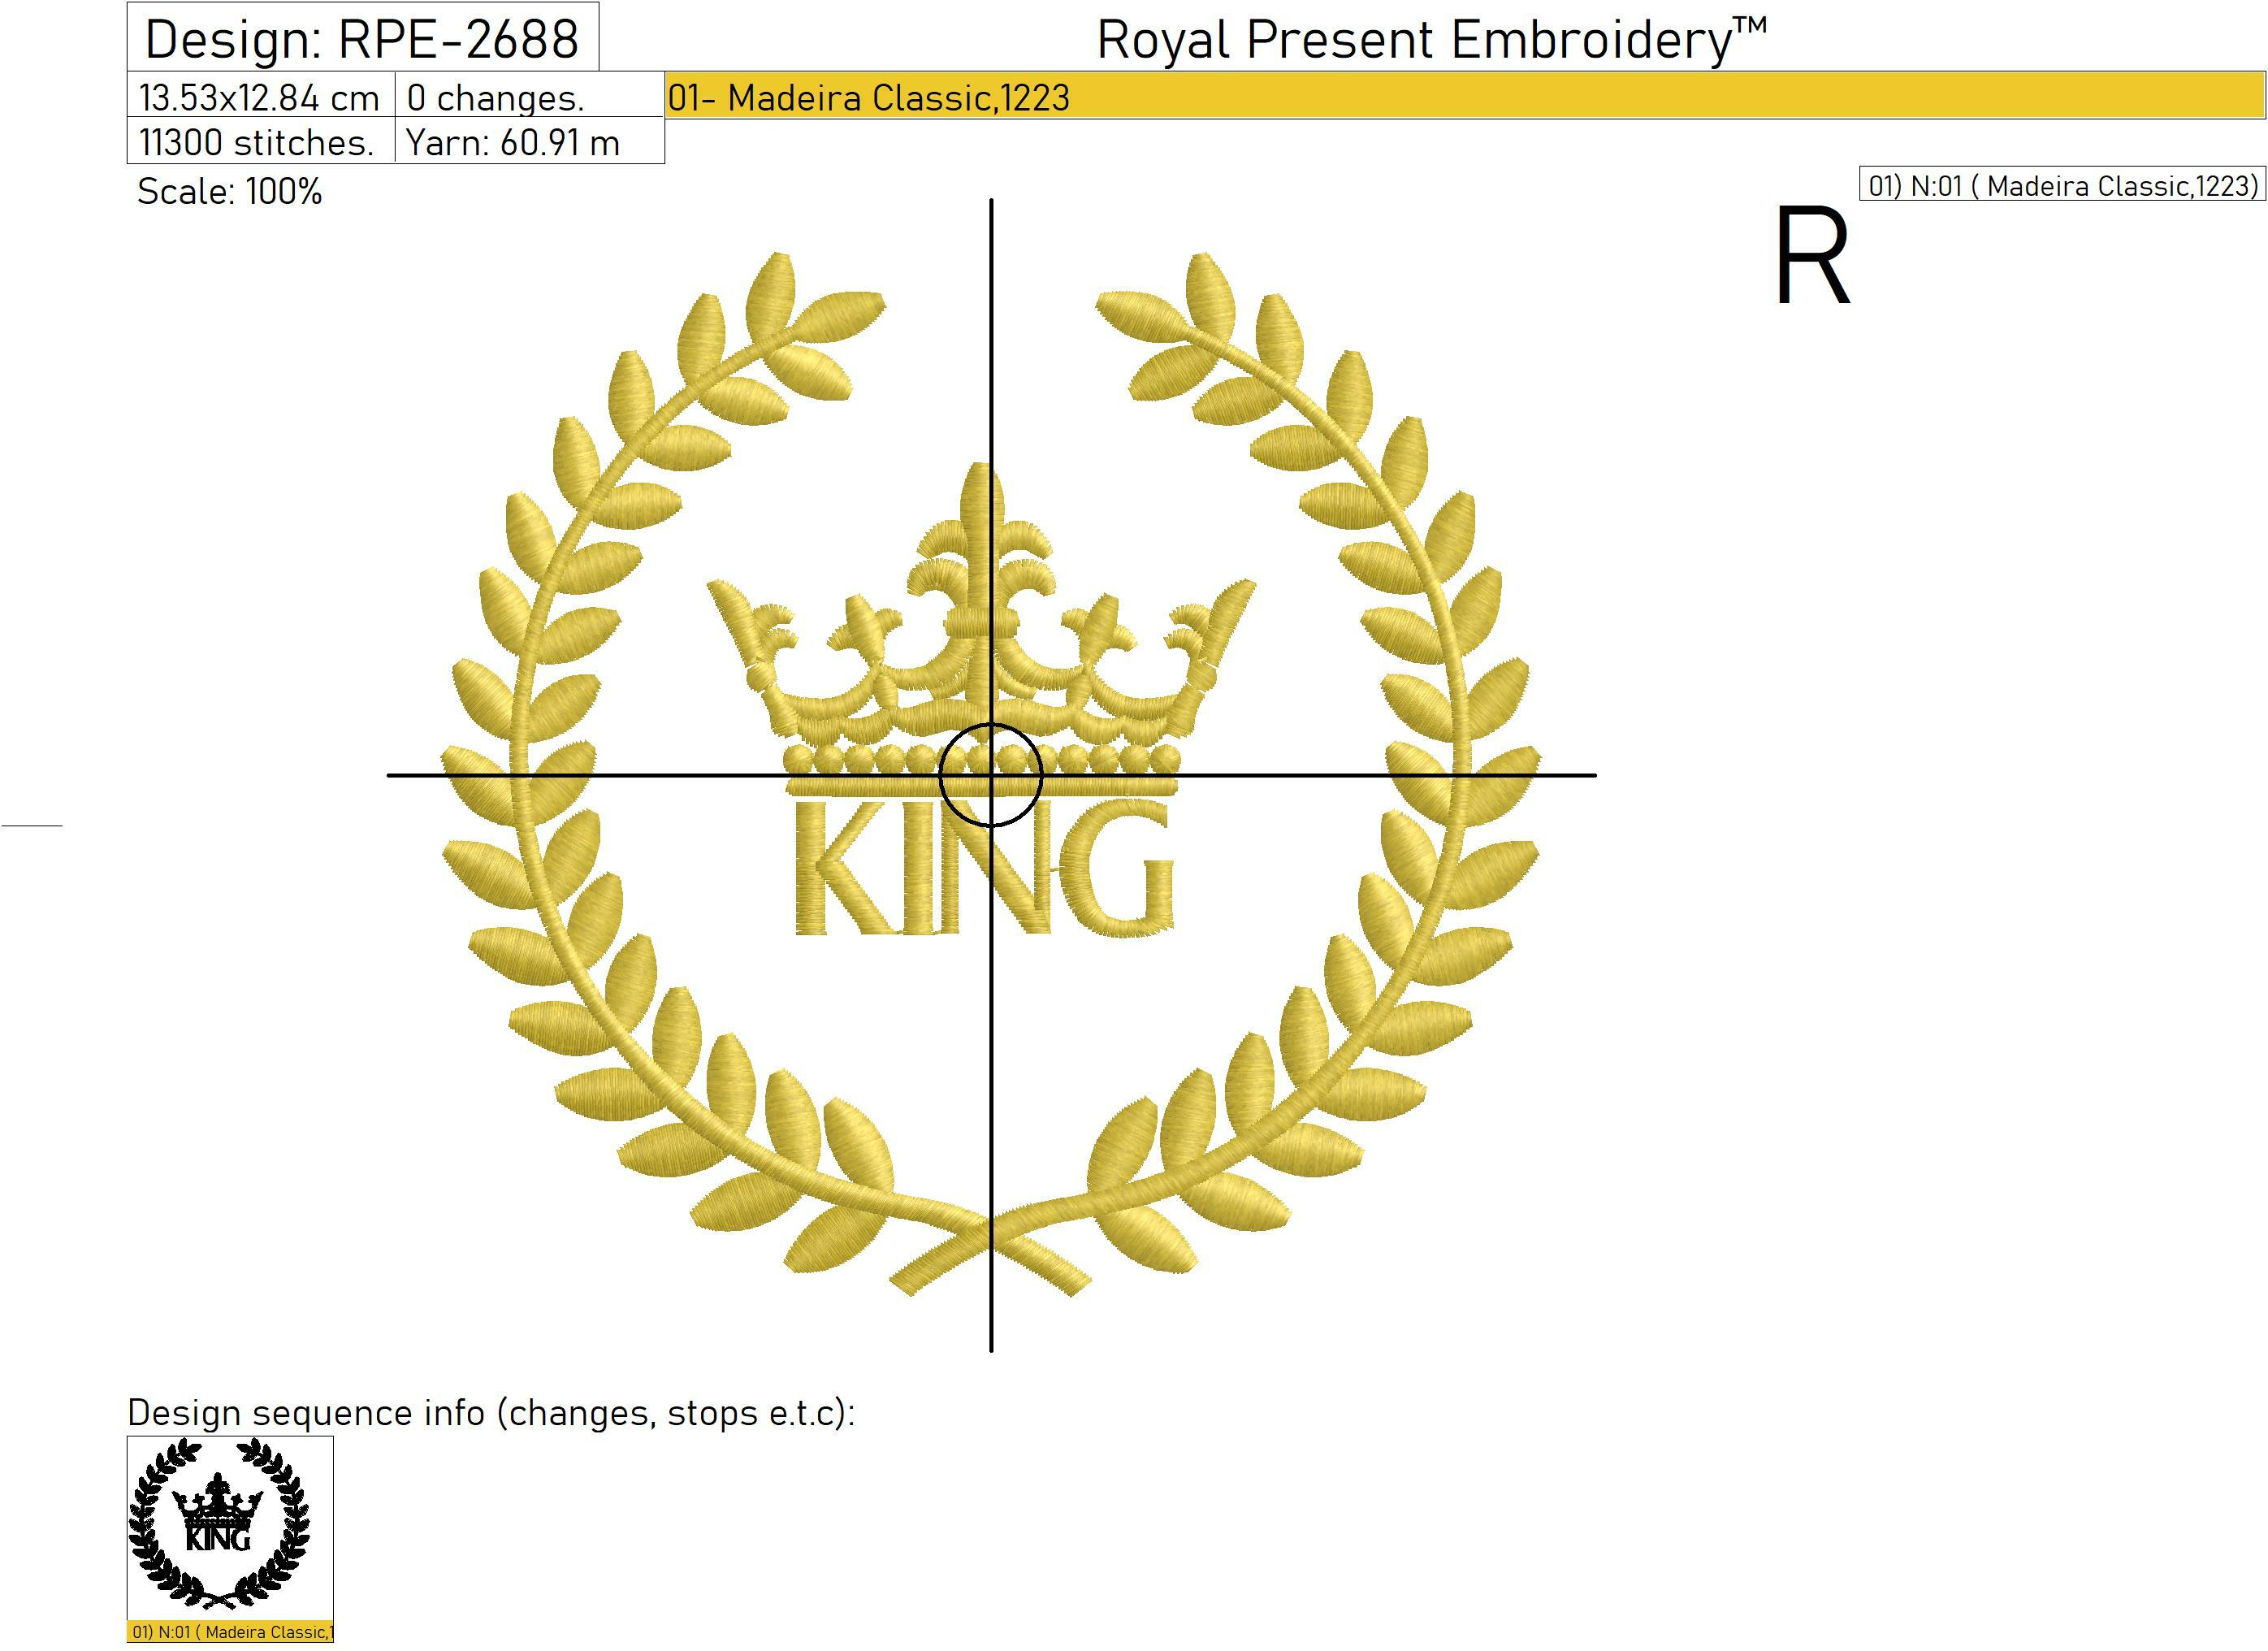Click the Design sequence info heading
2268x1651 pixels.
491,1412
